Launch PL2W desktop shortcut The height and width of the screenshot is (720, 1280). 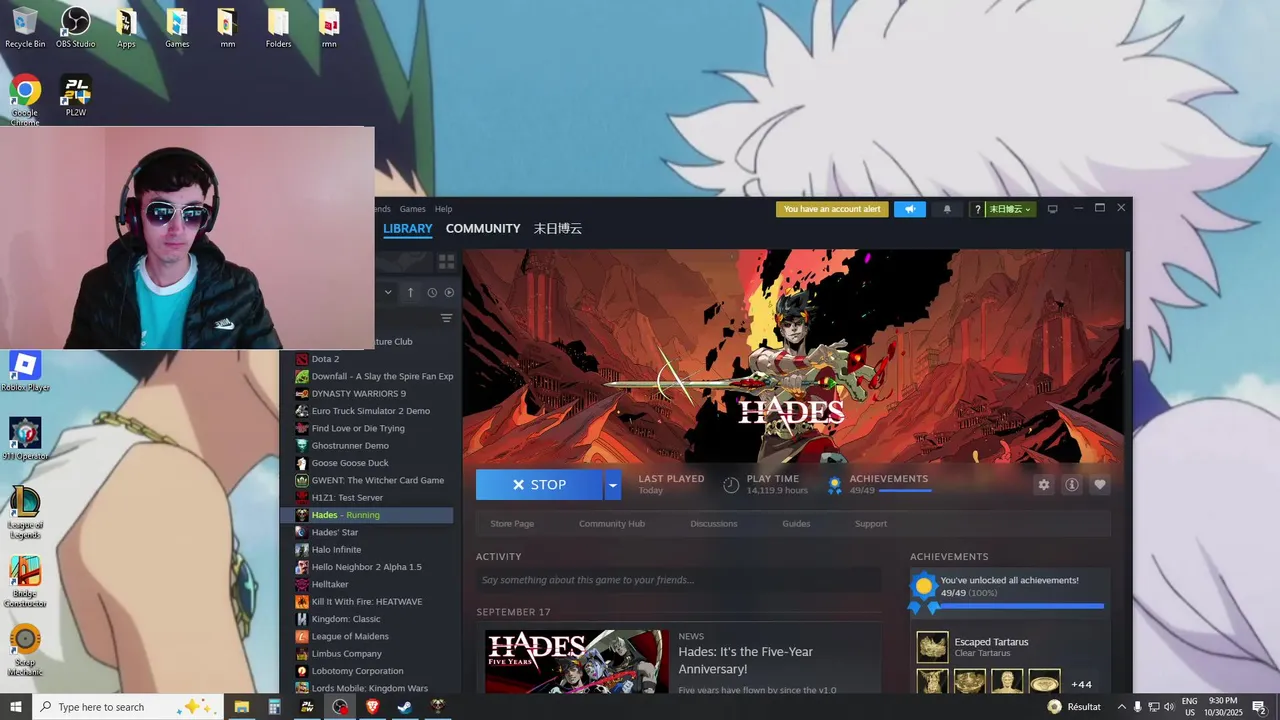[76, 96]
